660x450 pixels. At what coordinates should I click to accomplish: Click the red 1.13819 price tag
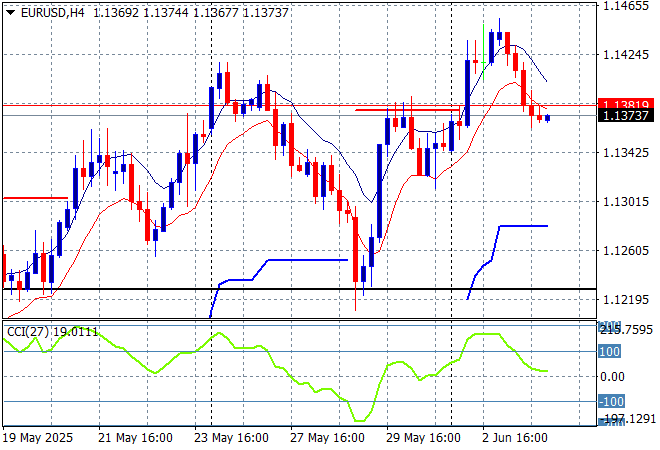pos(625,104)
